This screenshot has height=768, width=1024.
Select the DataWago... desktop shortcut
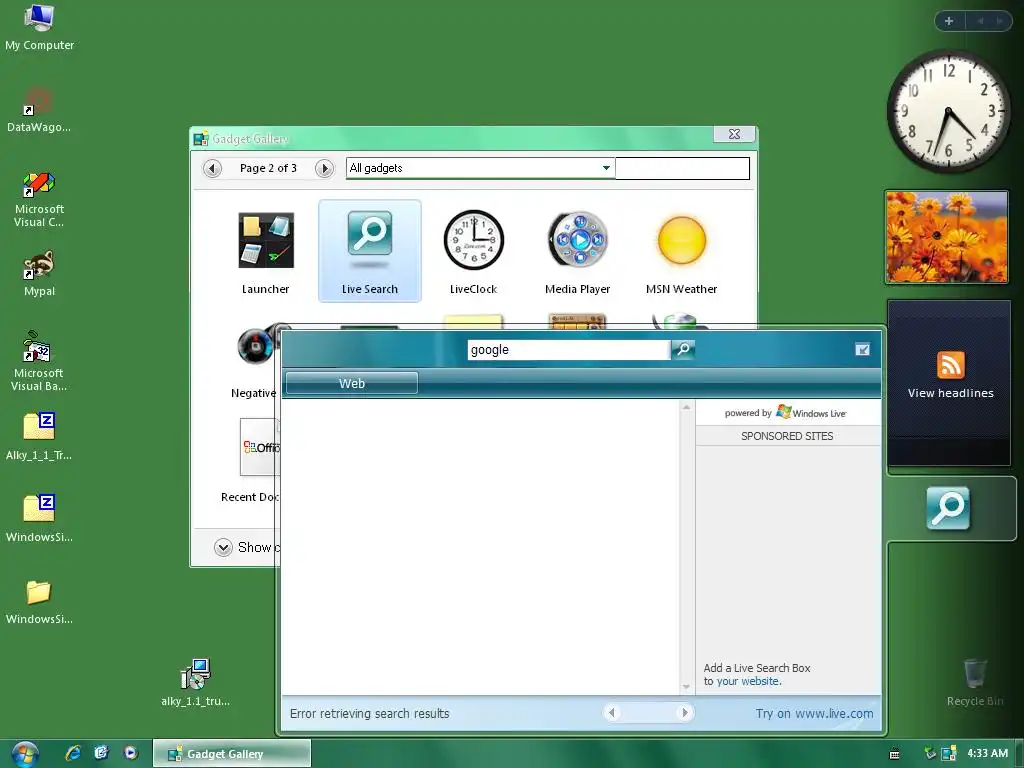point(39,110)
